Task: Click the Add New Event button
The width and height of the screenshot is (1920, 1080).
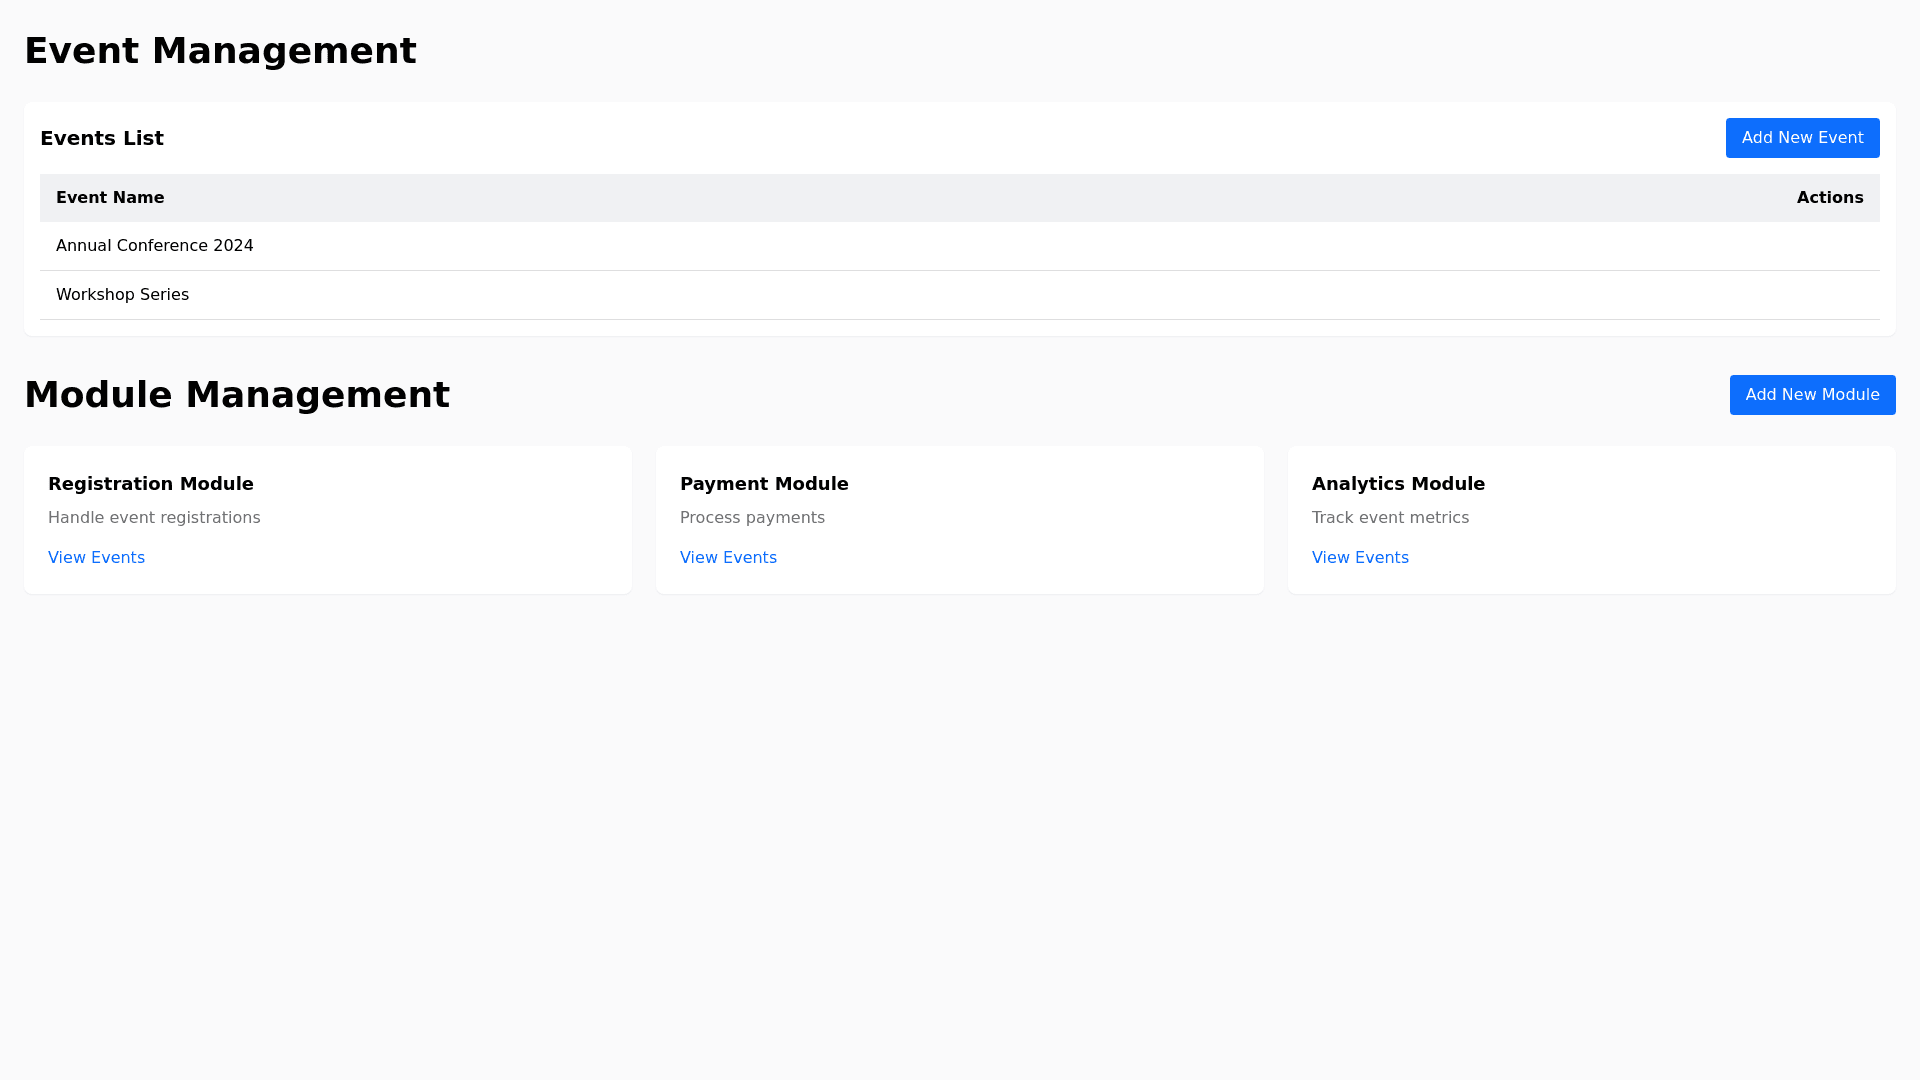Action: 1802,138
